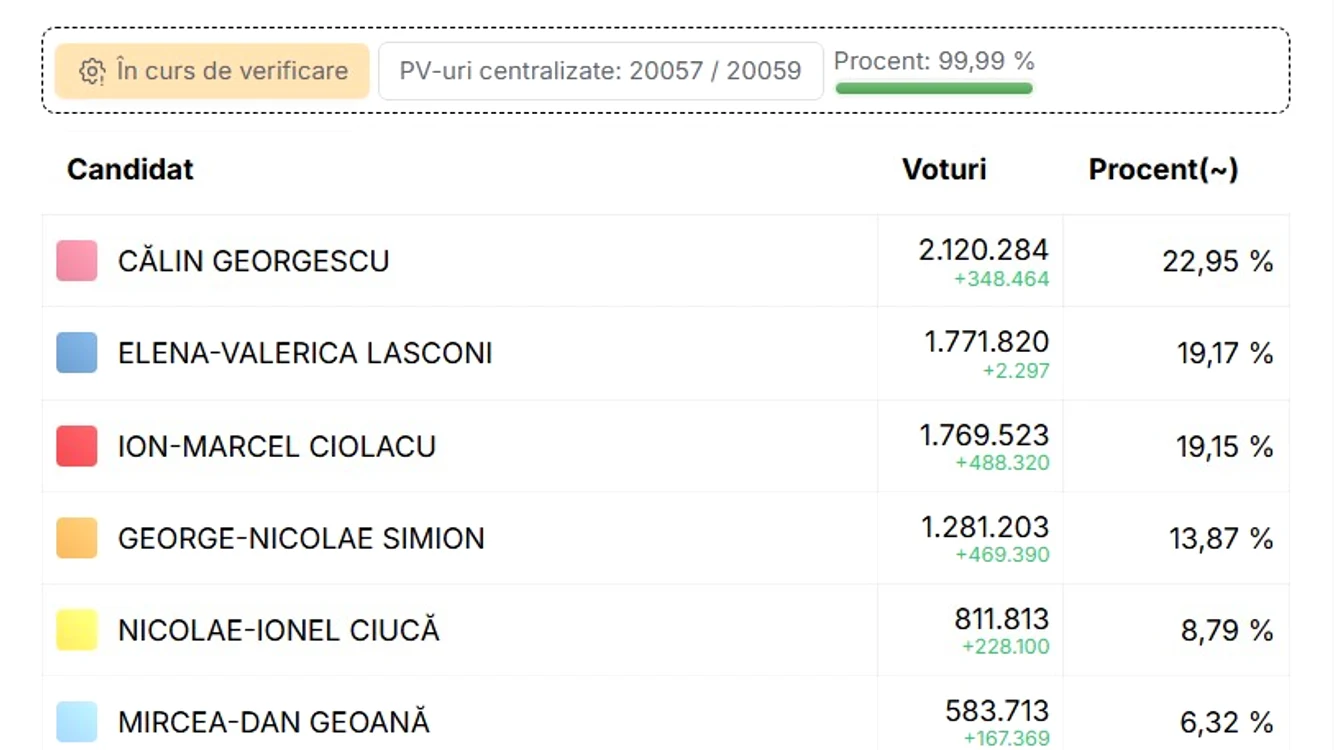Sort by the Voturi column header
Screen dimensions: 1334x750
[944, 169]
